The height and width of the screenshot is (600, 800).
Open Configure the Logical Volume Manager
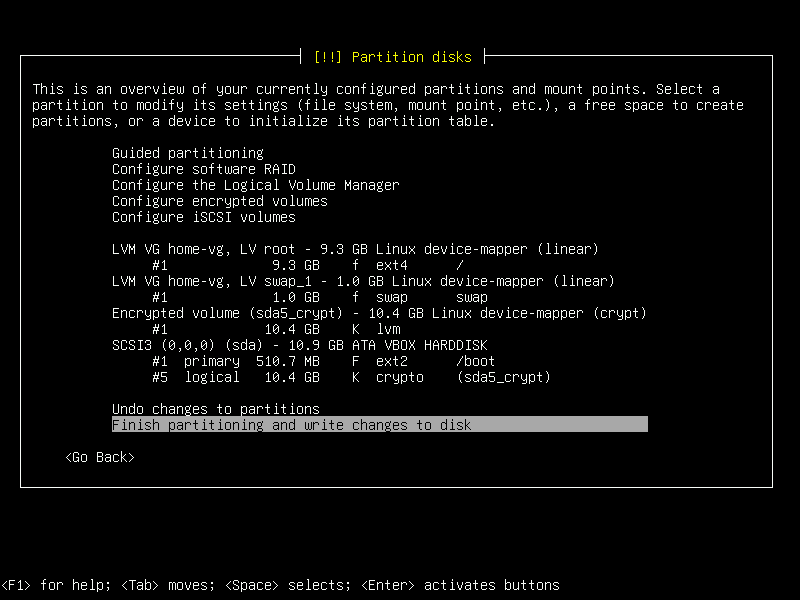click(254, 185)
